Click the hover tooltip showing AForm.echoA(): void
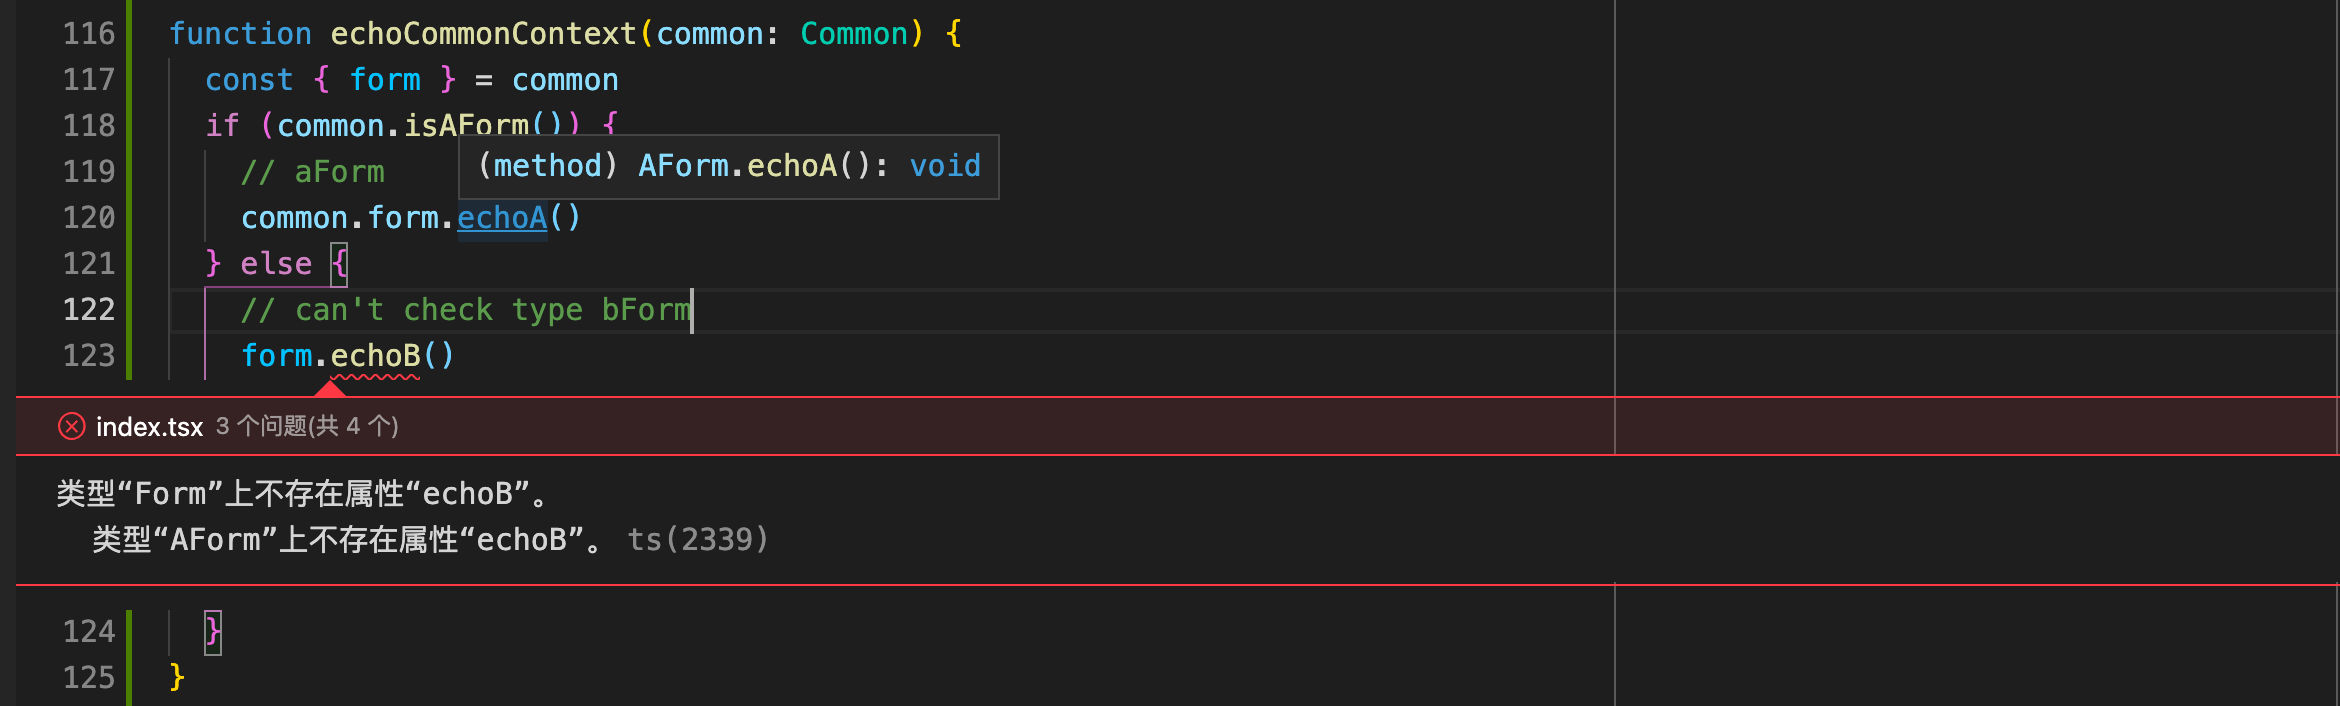The width and height of the screenshot is (2340, 706). point(728,166)
